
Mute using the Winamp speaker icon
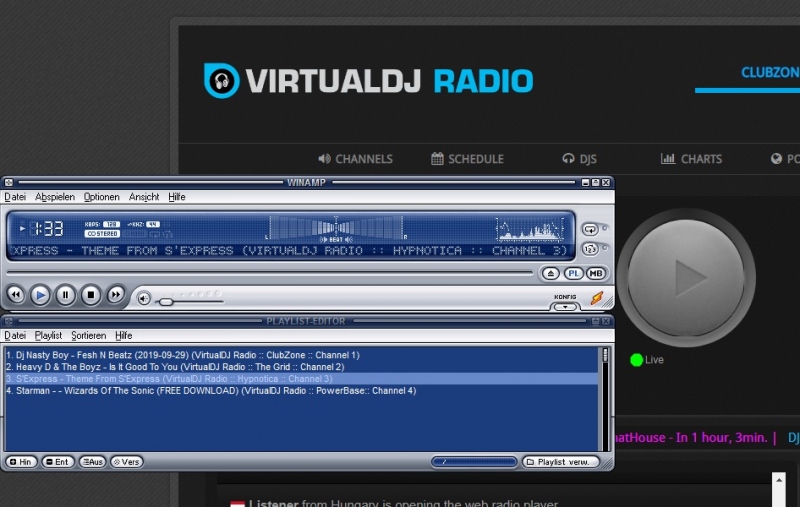tap(144, 298)
